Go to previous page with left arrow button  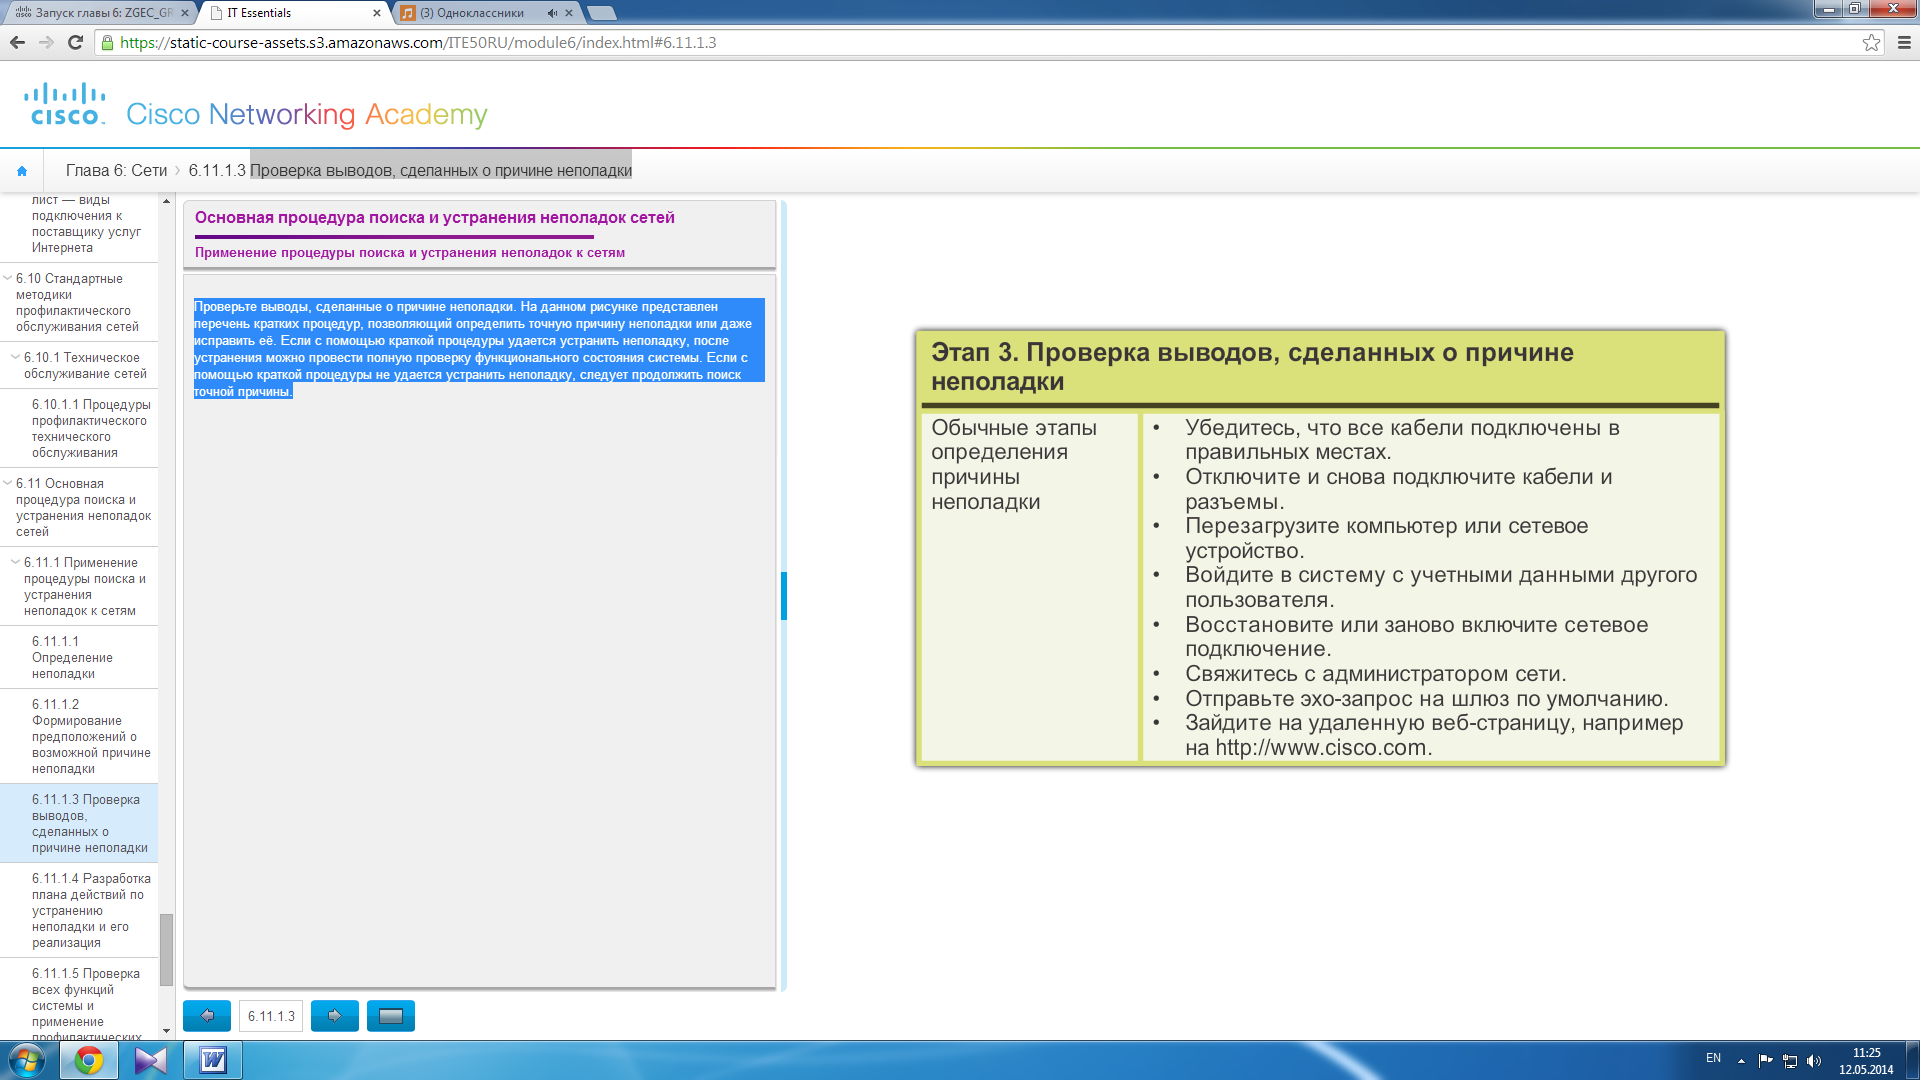tap(207, 1016)
